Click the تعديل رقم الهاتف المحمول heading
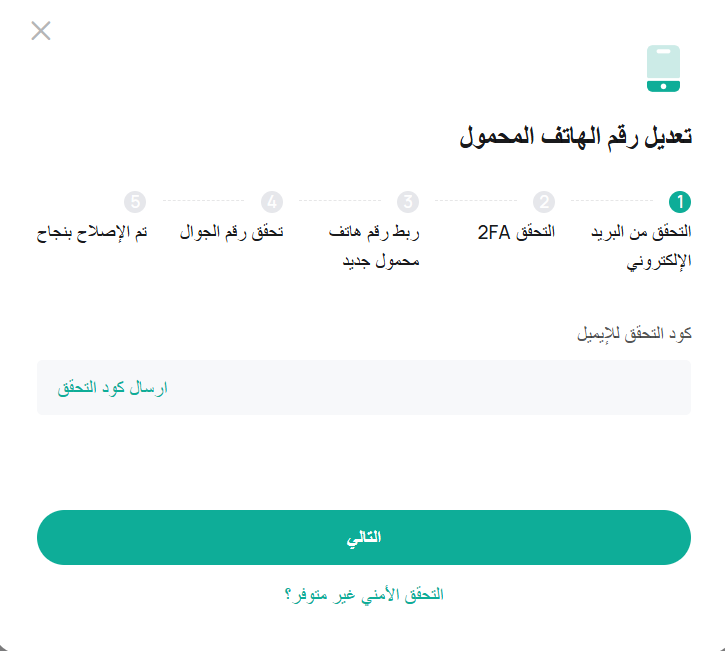 pos(576,137)
